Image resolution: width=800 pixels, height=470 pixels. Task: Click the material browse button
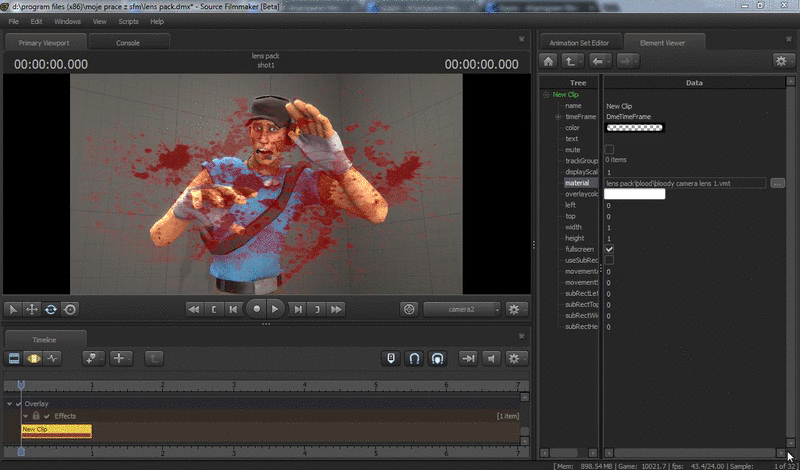(x=778, y=183)
